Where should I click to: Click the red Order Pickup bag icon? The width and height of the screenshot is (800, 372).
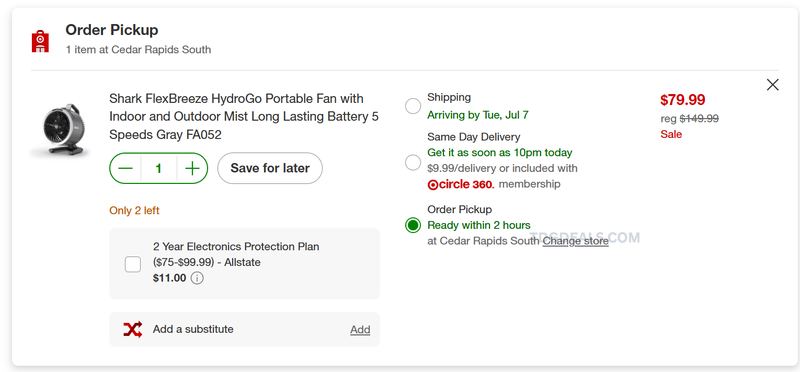click(x=40, y=41)
